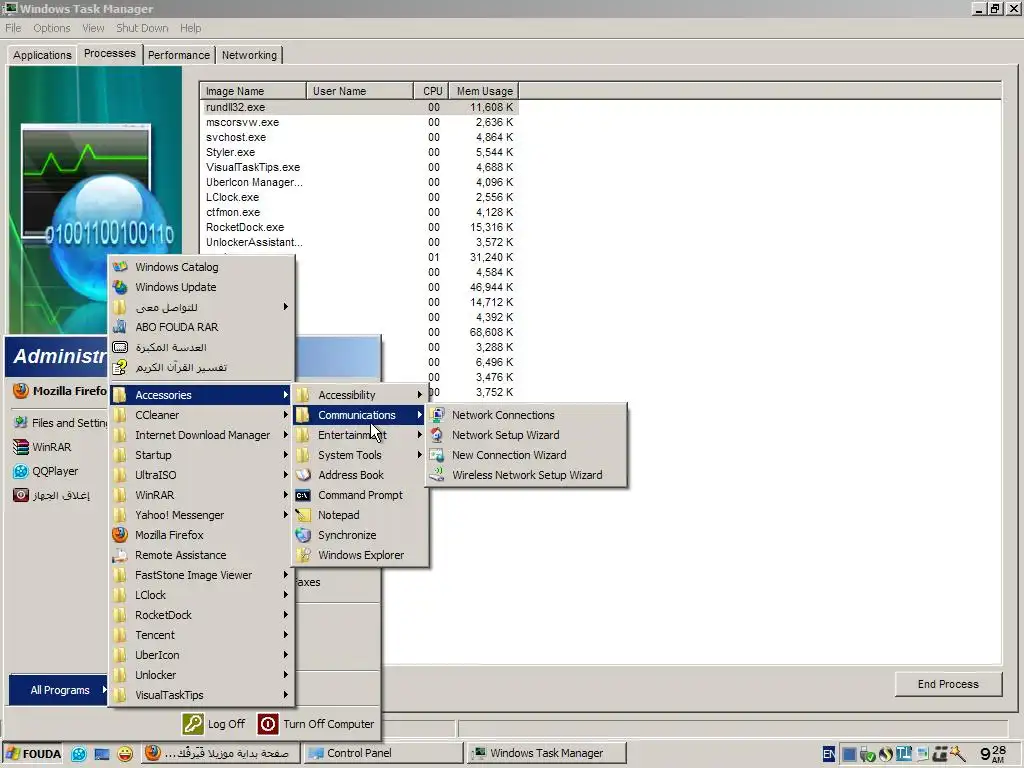Click Log Off key icon
Image resolution: width=1024 pixels, height=768 pixels.
click(x=193, y=724)
